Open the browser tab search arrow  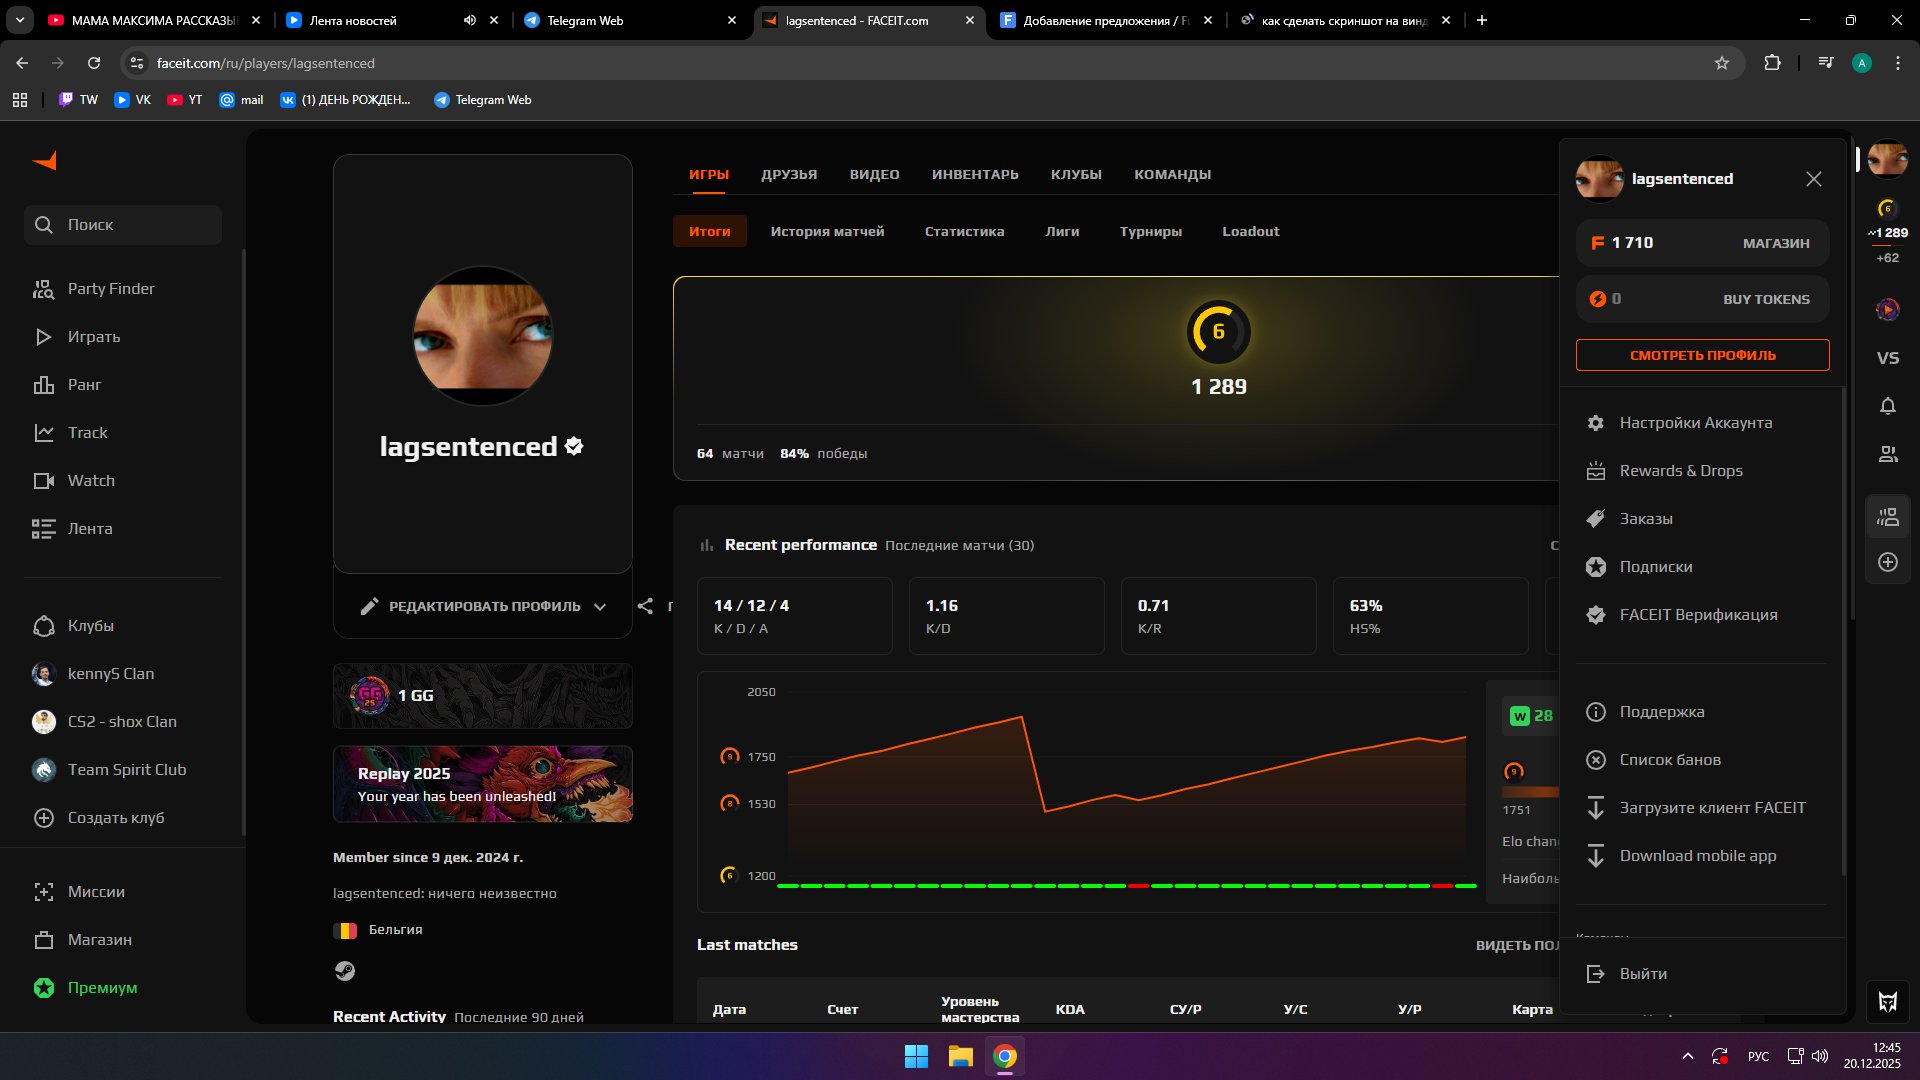[x=18, y=20]
